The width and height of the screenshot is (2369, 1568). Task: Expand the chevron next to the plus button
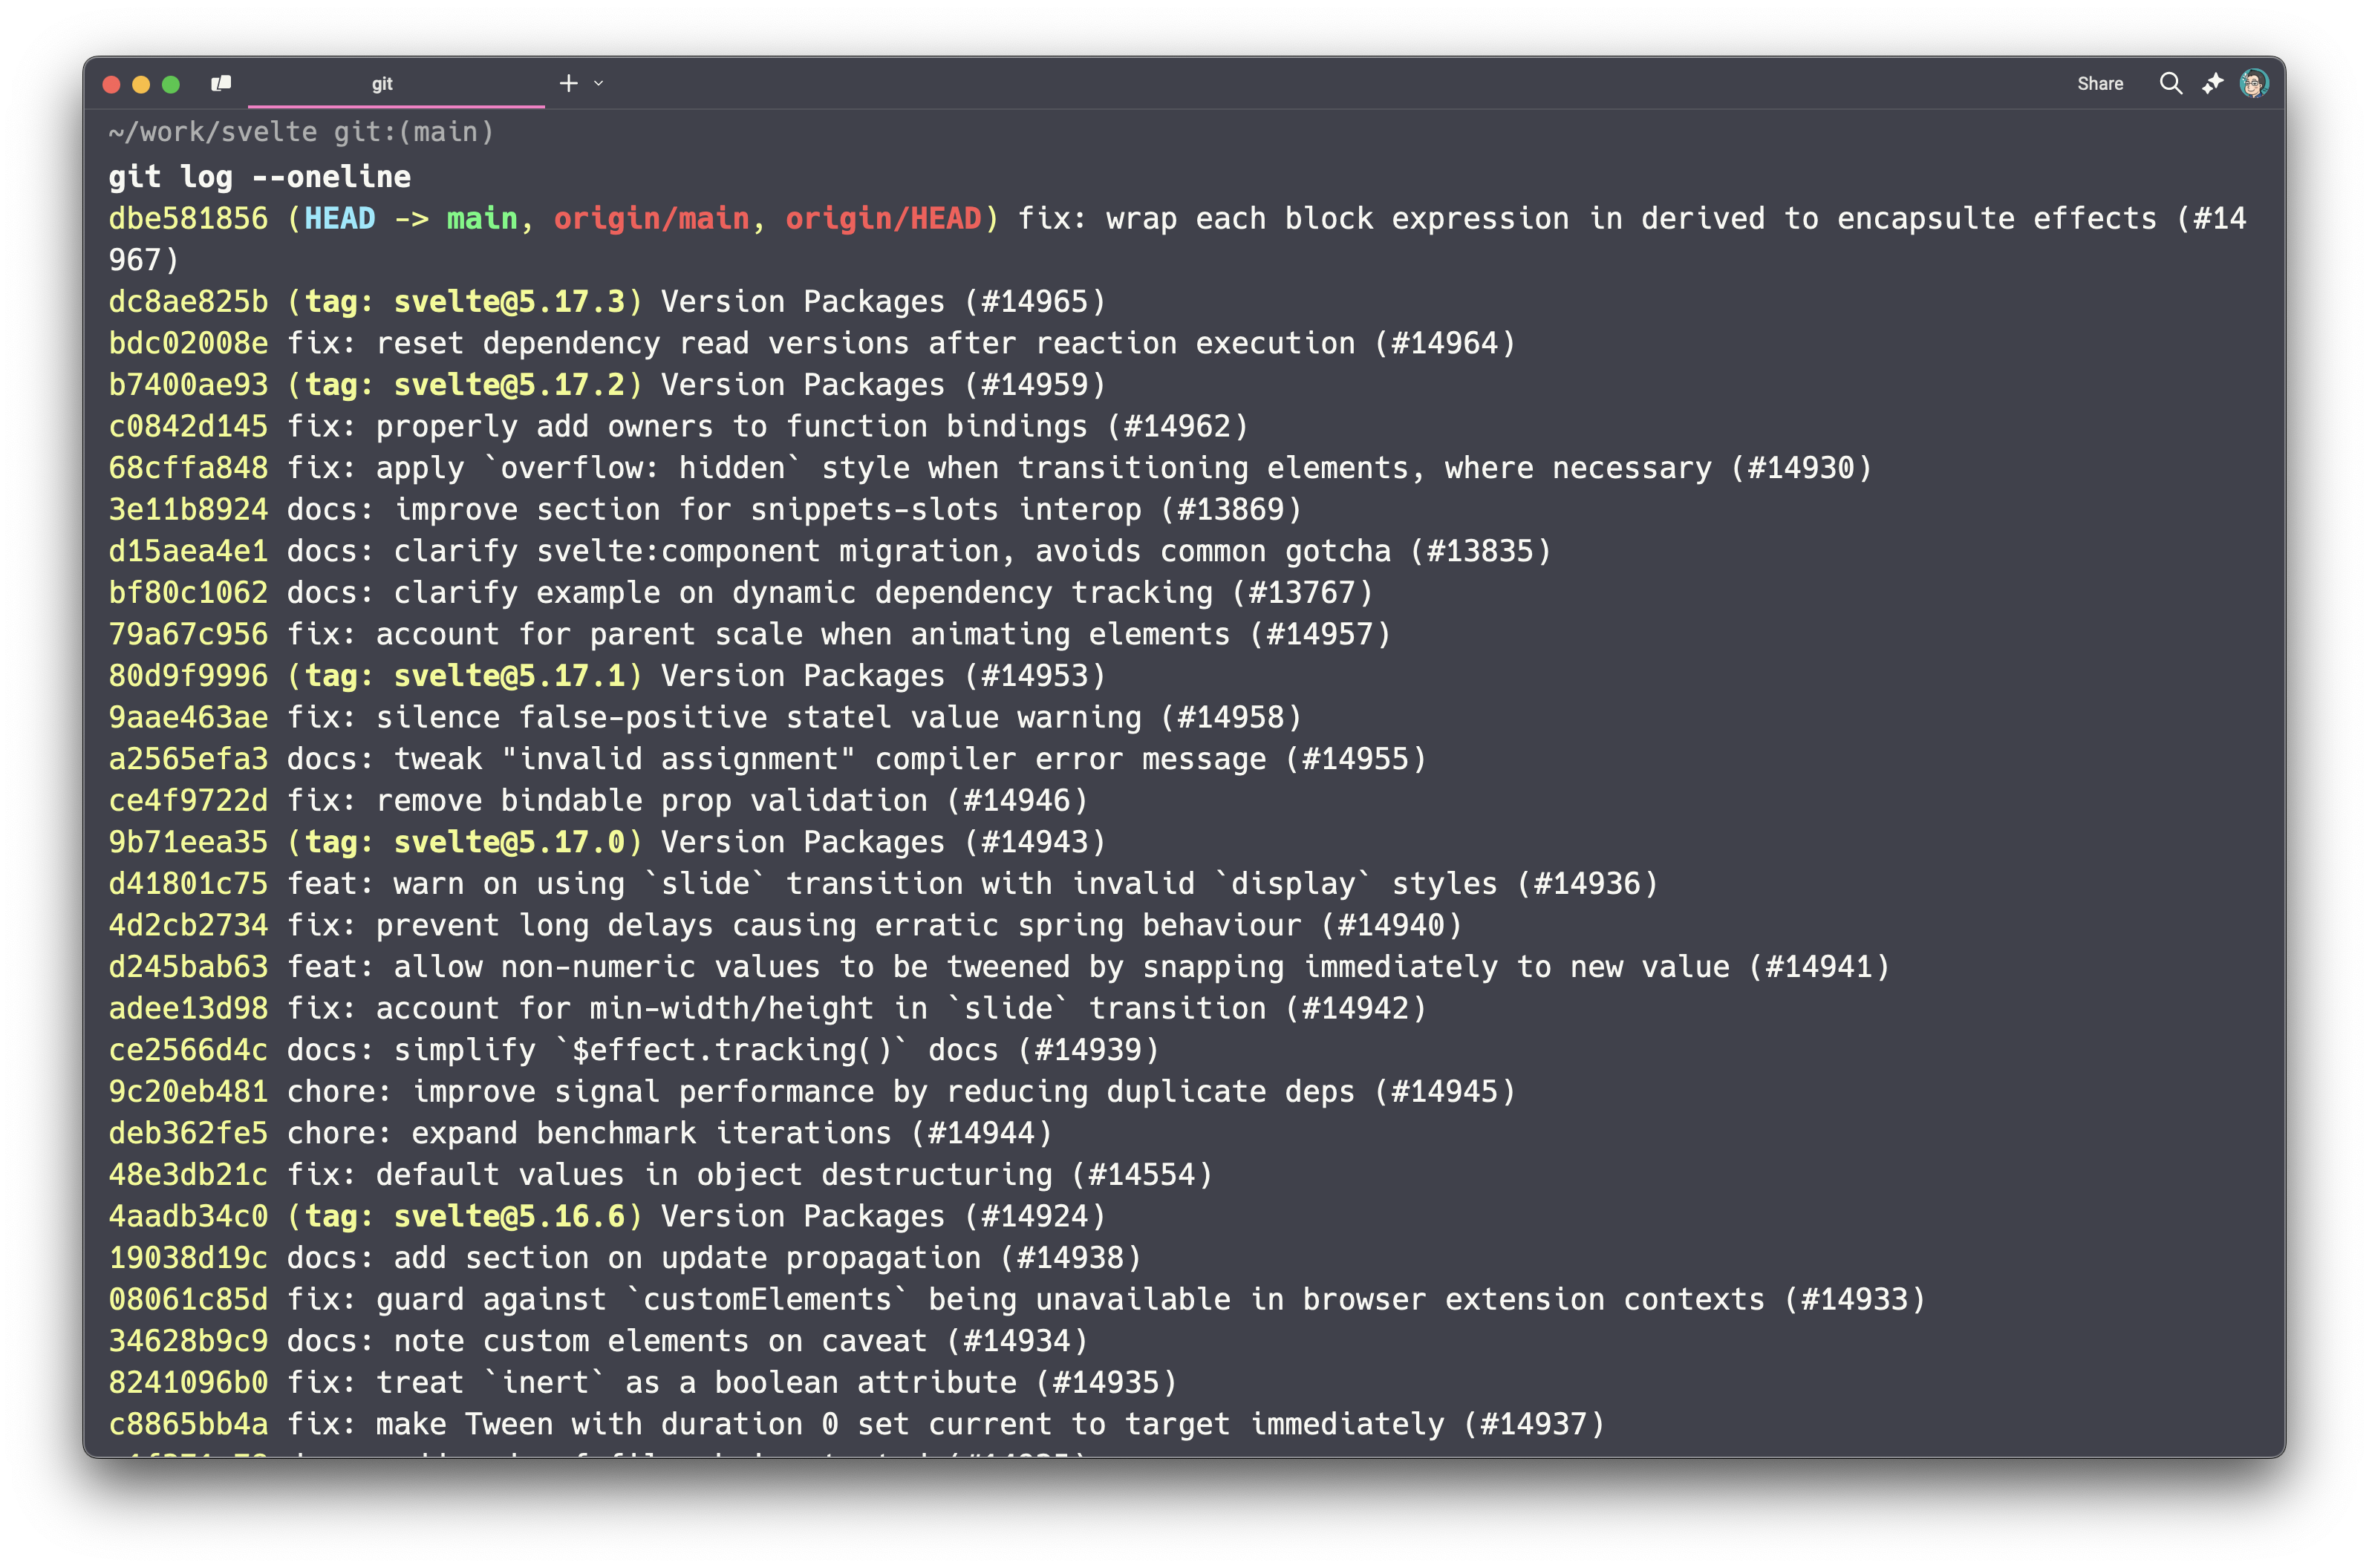pos(598,84)
